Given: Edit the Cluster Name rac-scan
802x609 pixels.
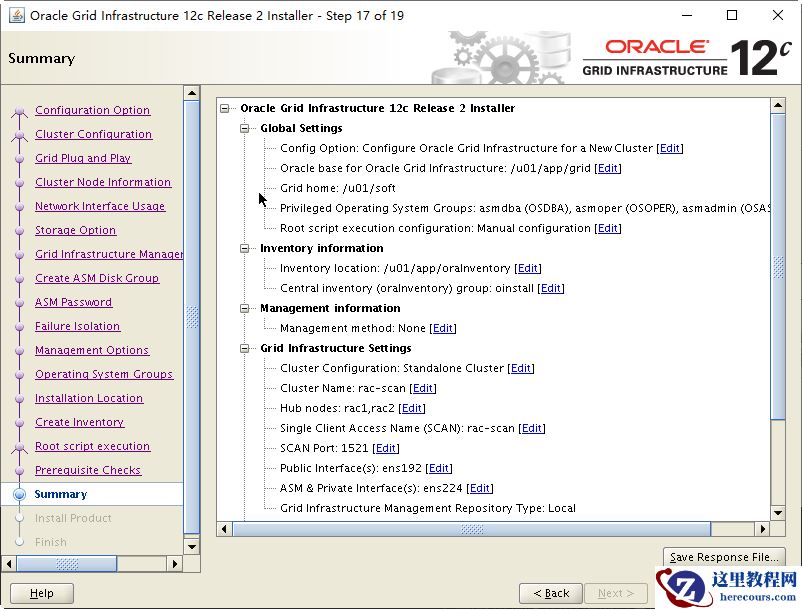Looking at the screenshot, I should [x=423, y=388].
